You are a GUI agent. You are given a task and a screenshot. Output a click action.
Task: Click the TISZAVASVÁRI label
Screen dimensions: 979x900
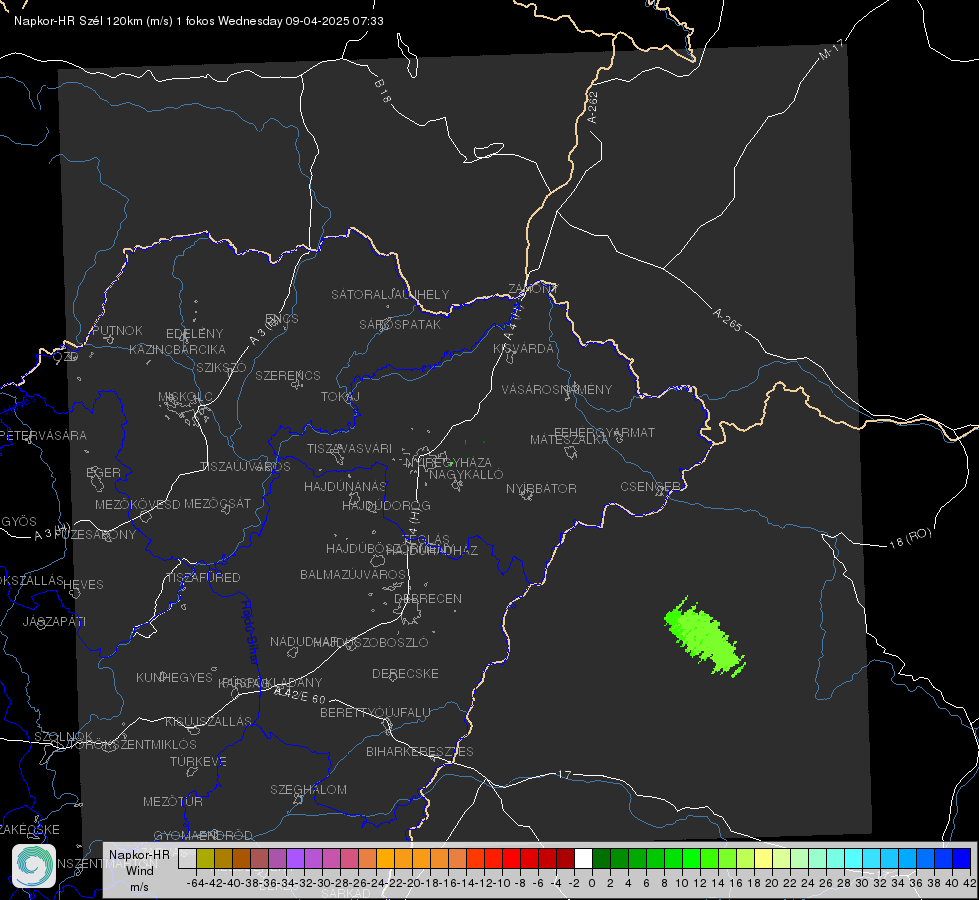click(x=350, y=448)
